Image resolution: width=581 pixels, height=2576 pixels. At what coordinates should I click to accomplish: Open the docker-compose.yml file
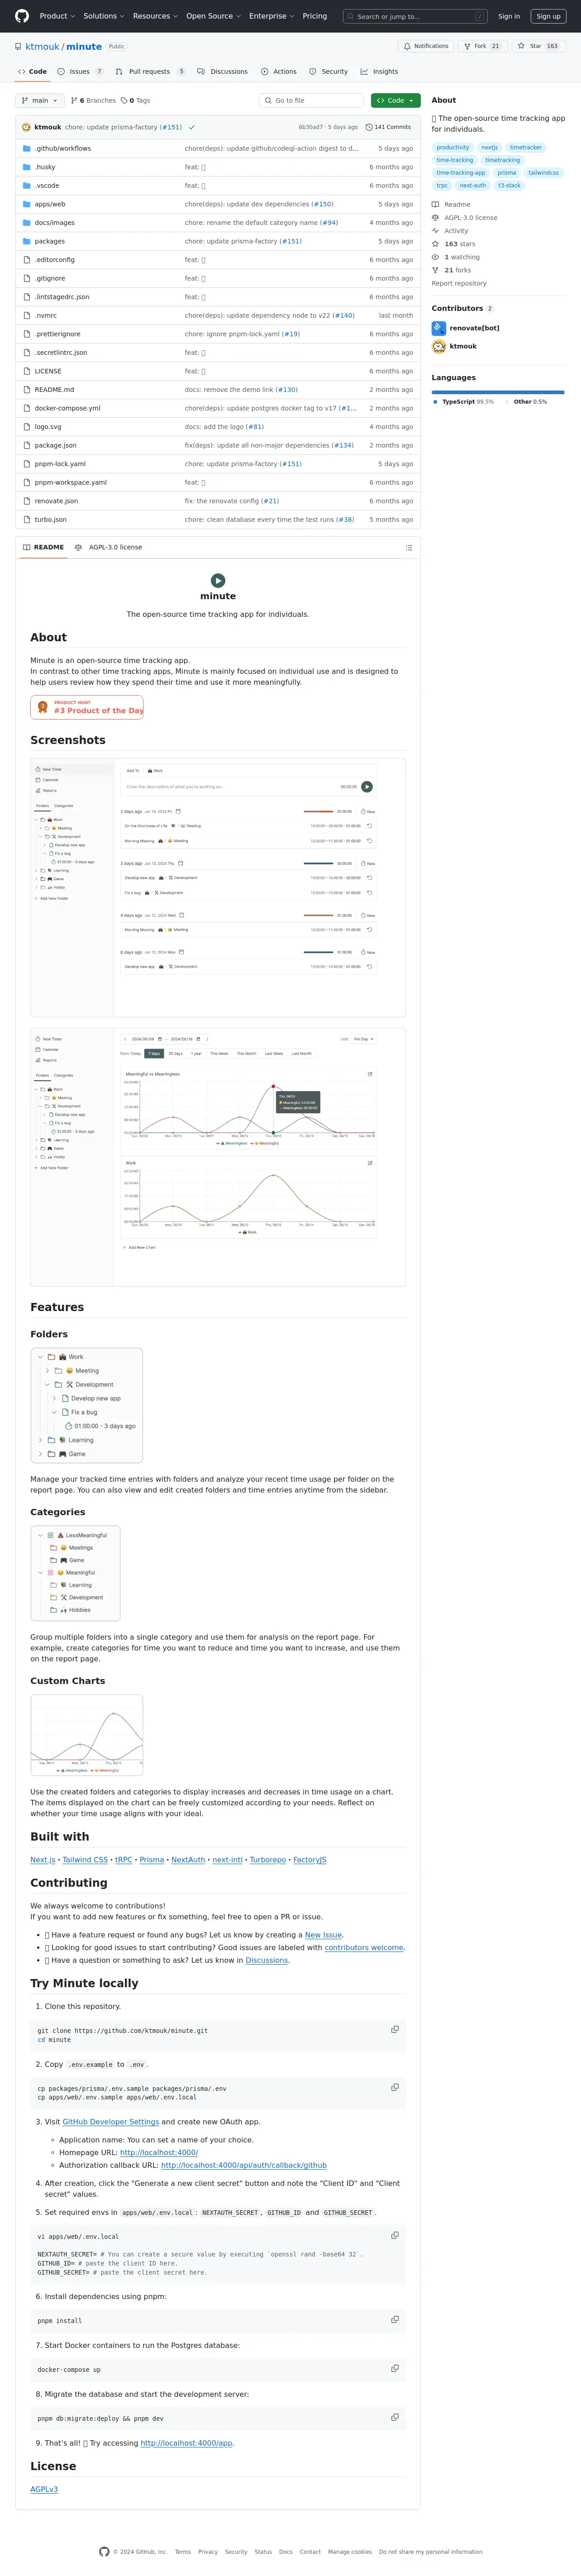[x=68, y=408]
